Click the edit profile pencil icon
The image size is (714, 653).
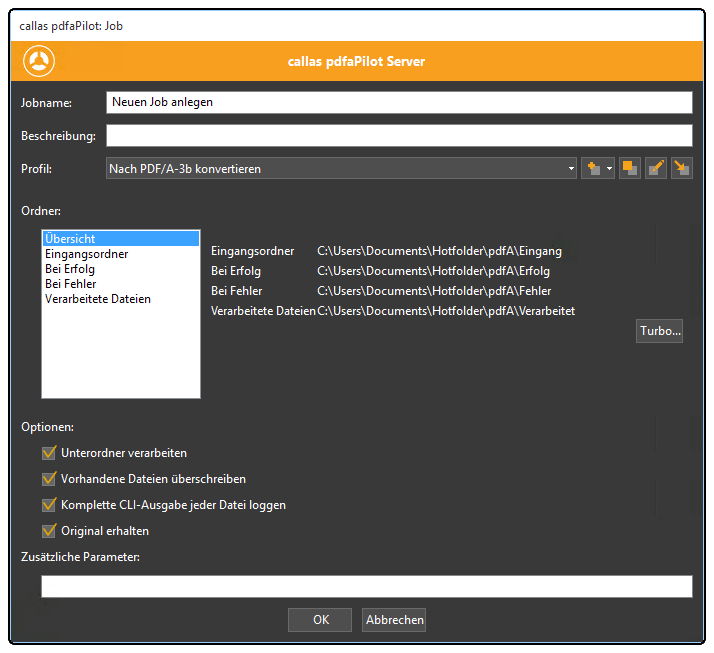click(656, 168)
